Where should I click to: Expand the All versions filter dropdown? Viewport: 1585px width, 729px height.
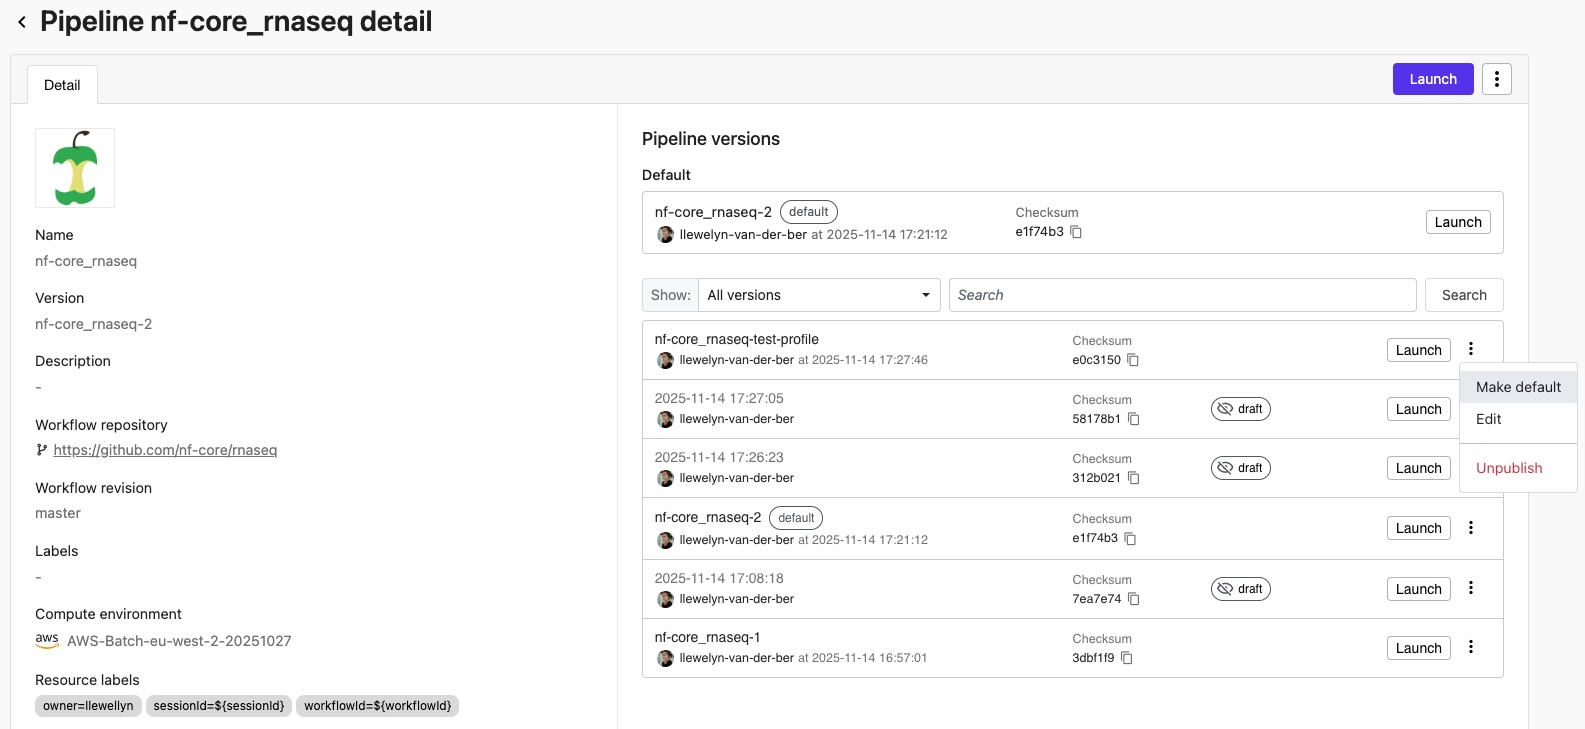point(818,295)
